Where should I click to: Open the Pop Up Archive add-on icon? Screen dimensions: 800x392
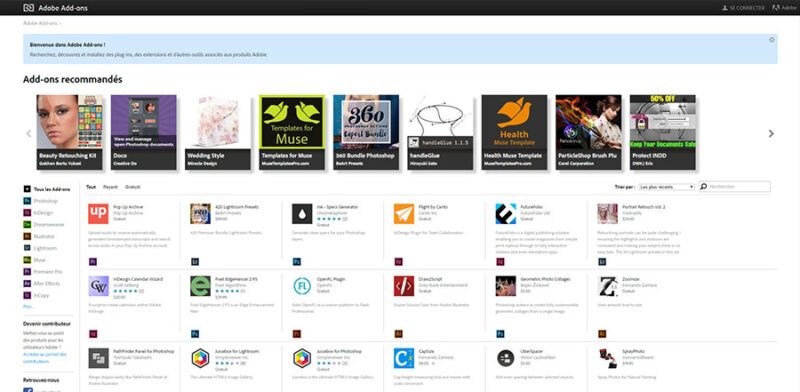[98, 214]
